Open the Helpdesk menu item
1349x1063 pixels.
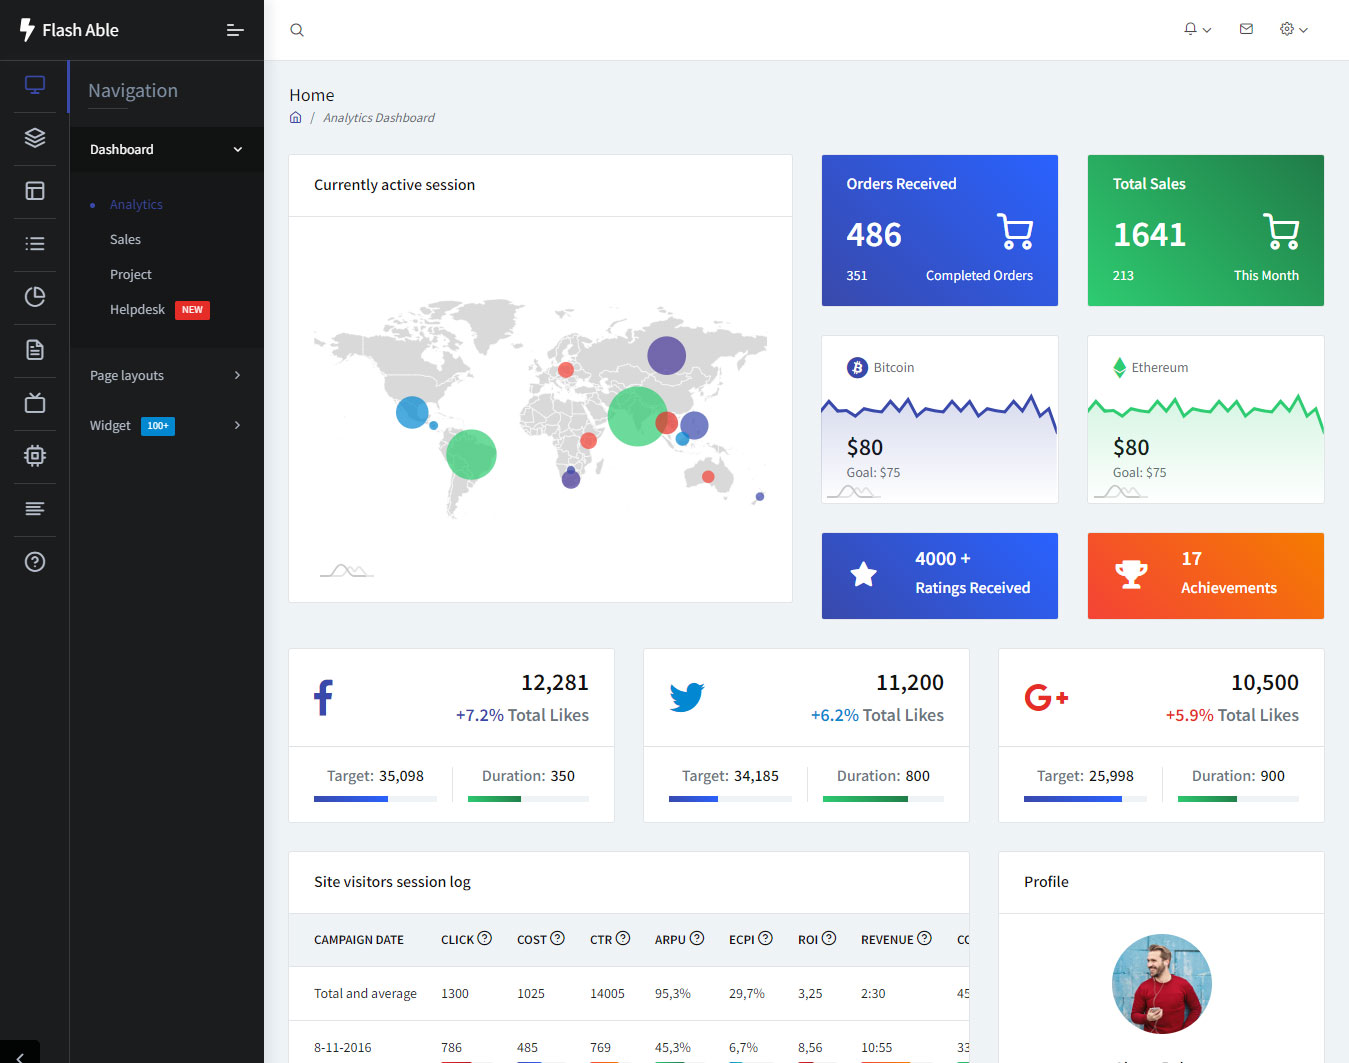click(137, 310)
